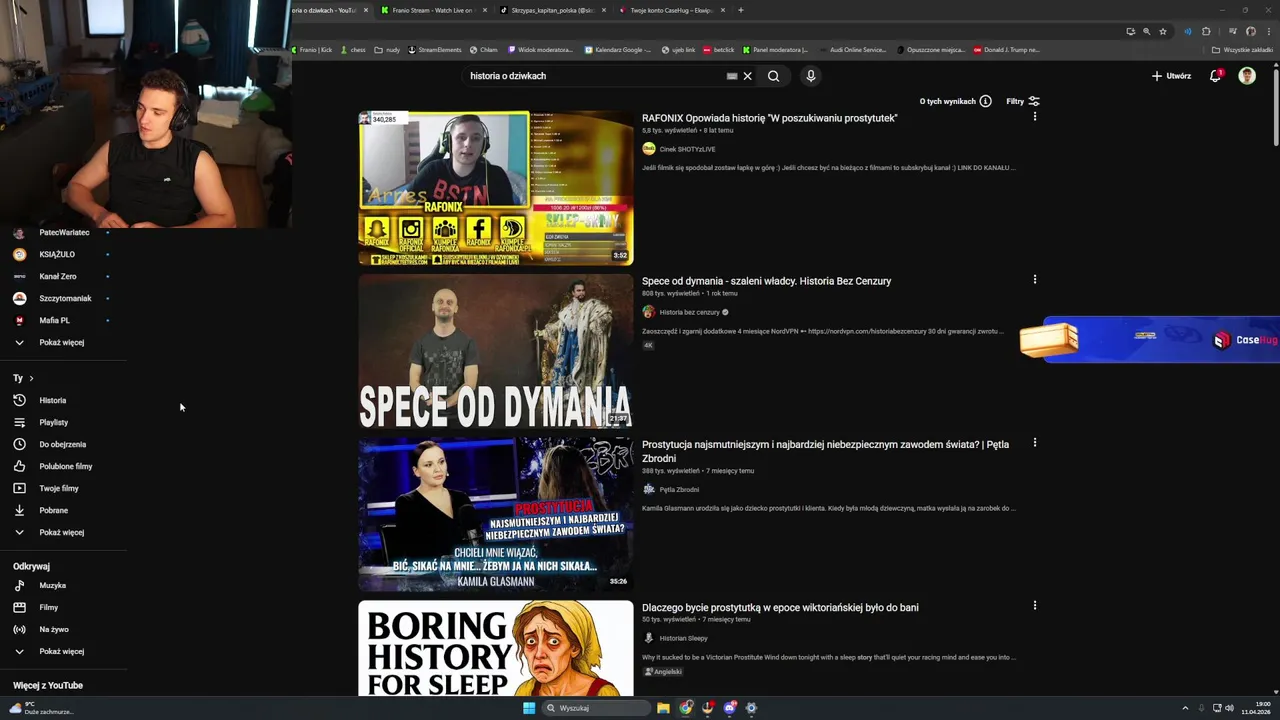Viewport: 1280px width, 720px height.
Task: Play the RAFONIX video thumbnail
Action: coord(496,188)
